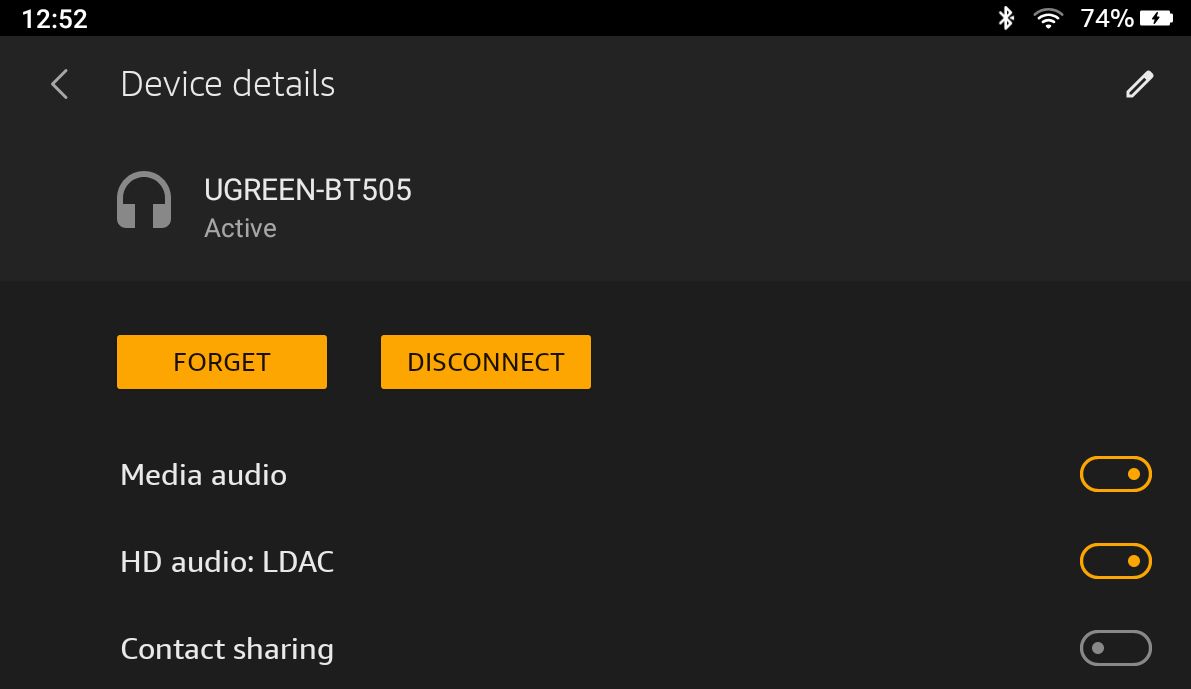
Task: Click the 12:52 clock in status bar
Action: [x=54, y=18]
